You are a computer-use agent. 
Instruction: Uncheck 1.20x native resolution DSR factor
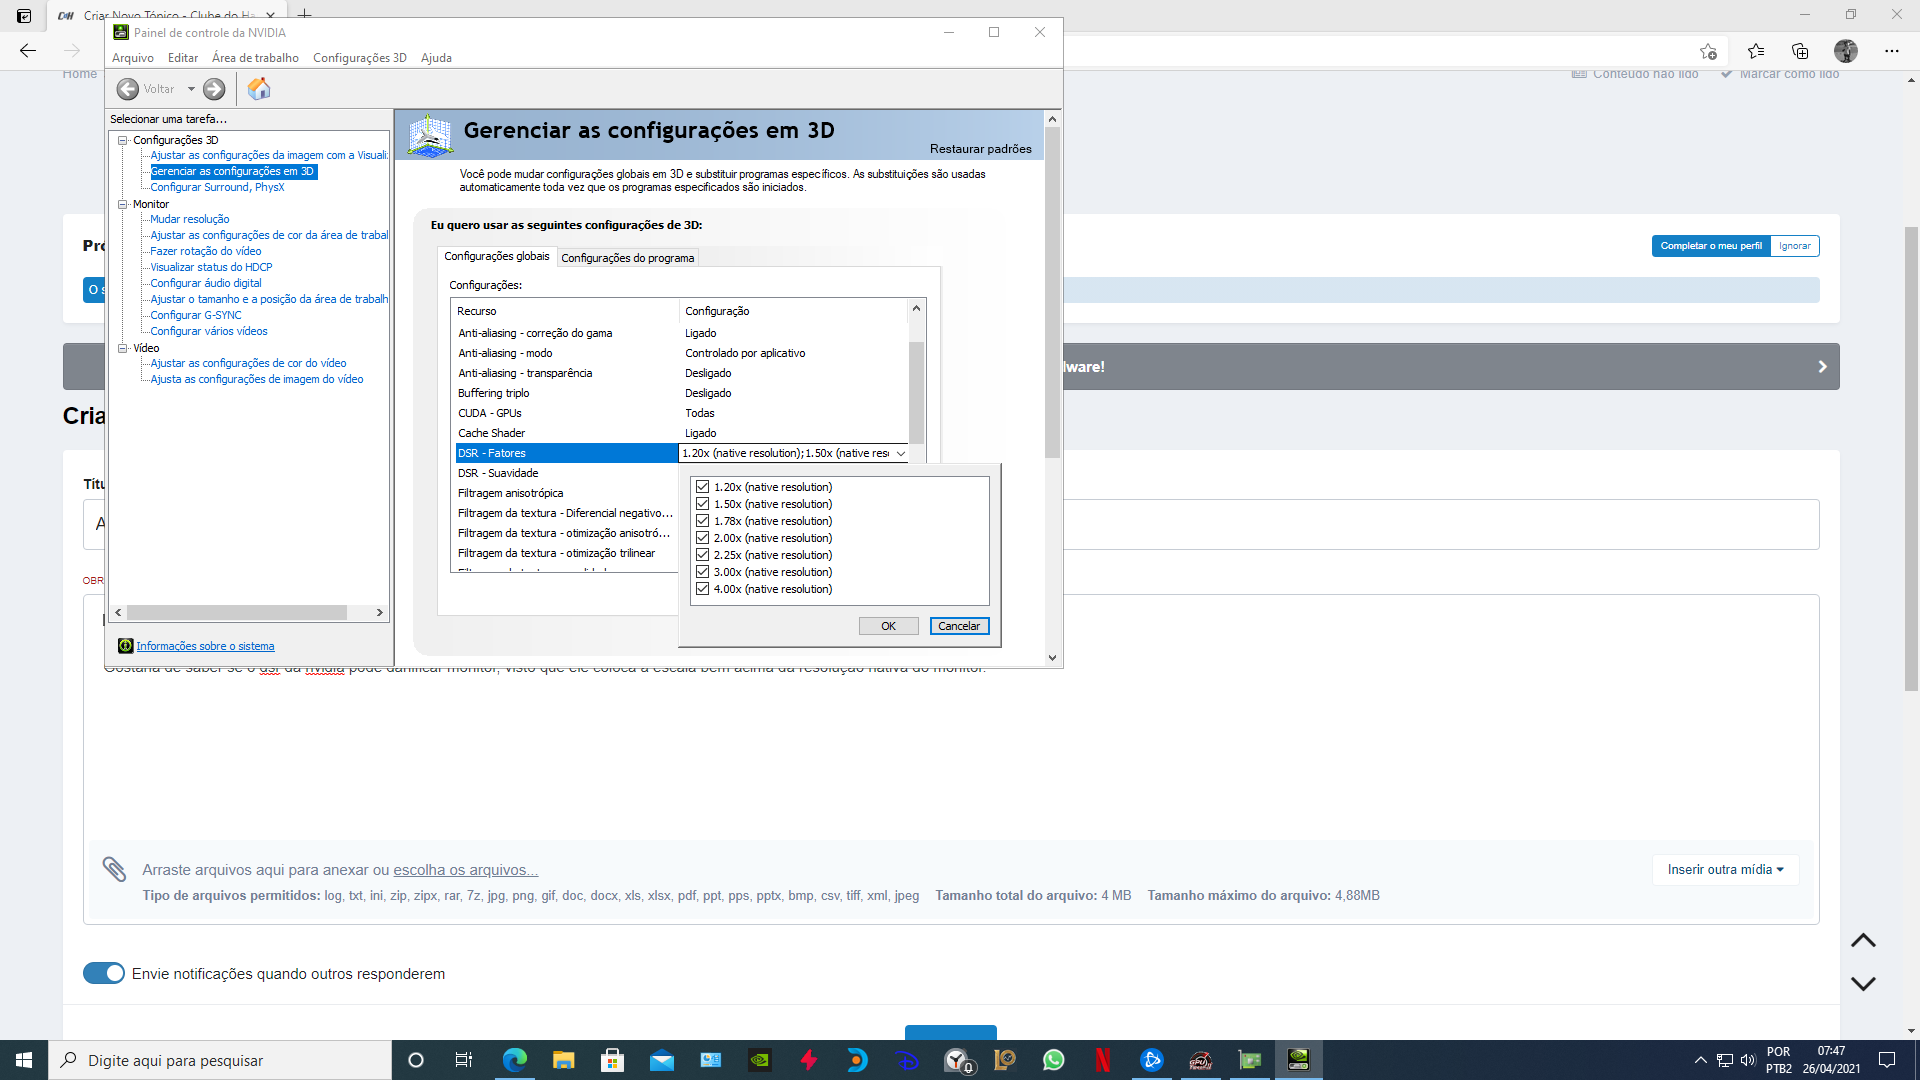[x=702, y=487]
